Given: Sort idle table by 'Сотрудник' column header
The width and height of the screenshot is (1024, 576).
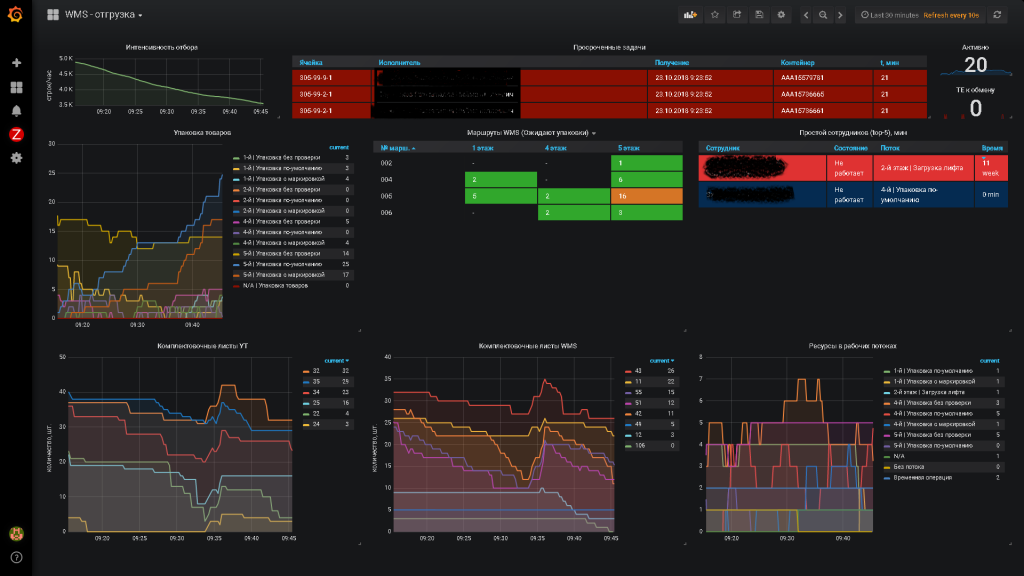Looking at the screenshot, I should 724,147.
